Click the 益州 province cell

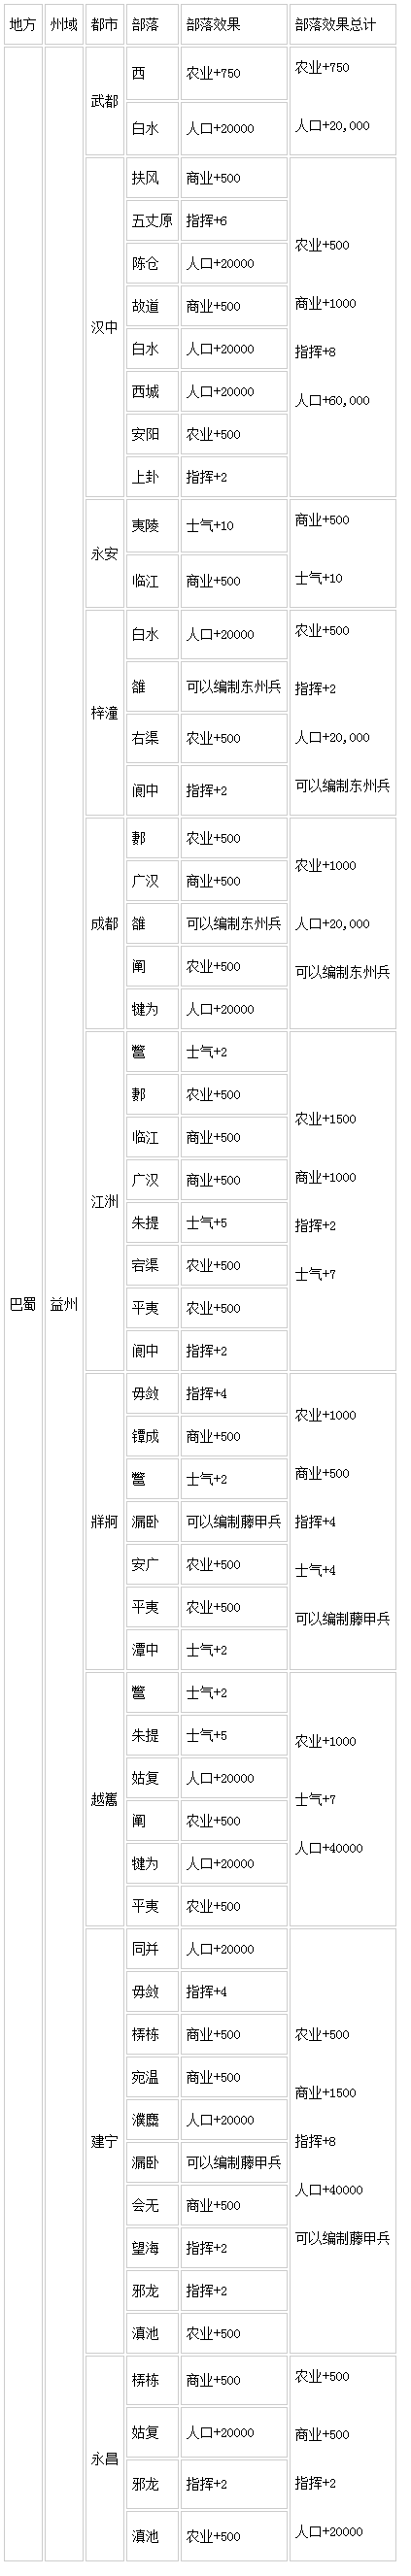point(63,1304)
